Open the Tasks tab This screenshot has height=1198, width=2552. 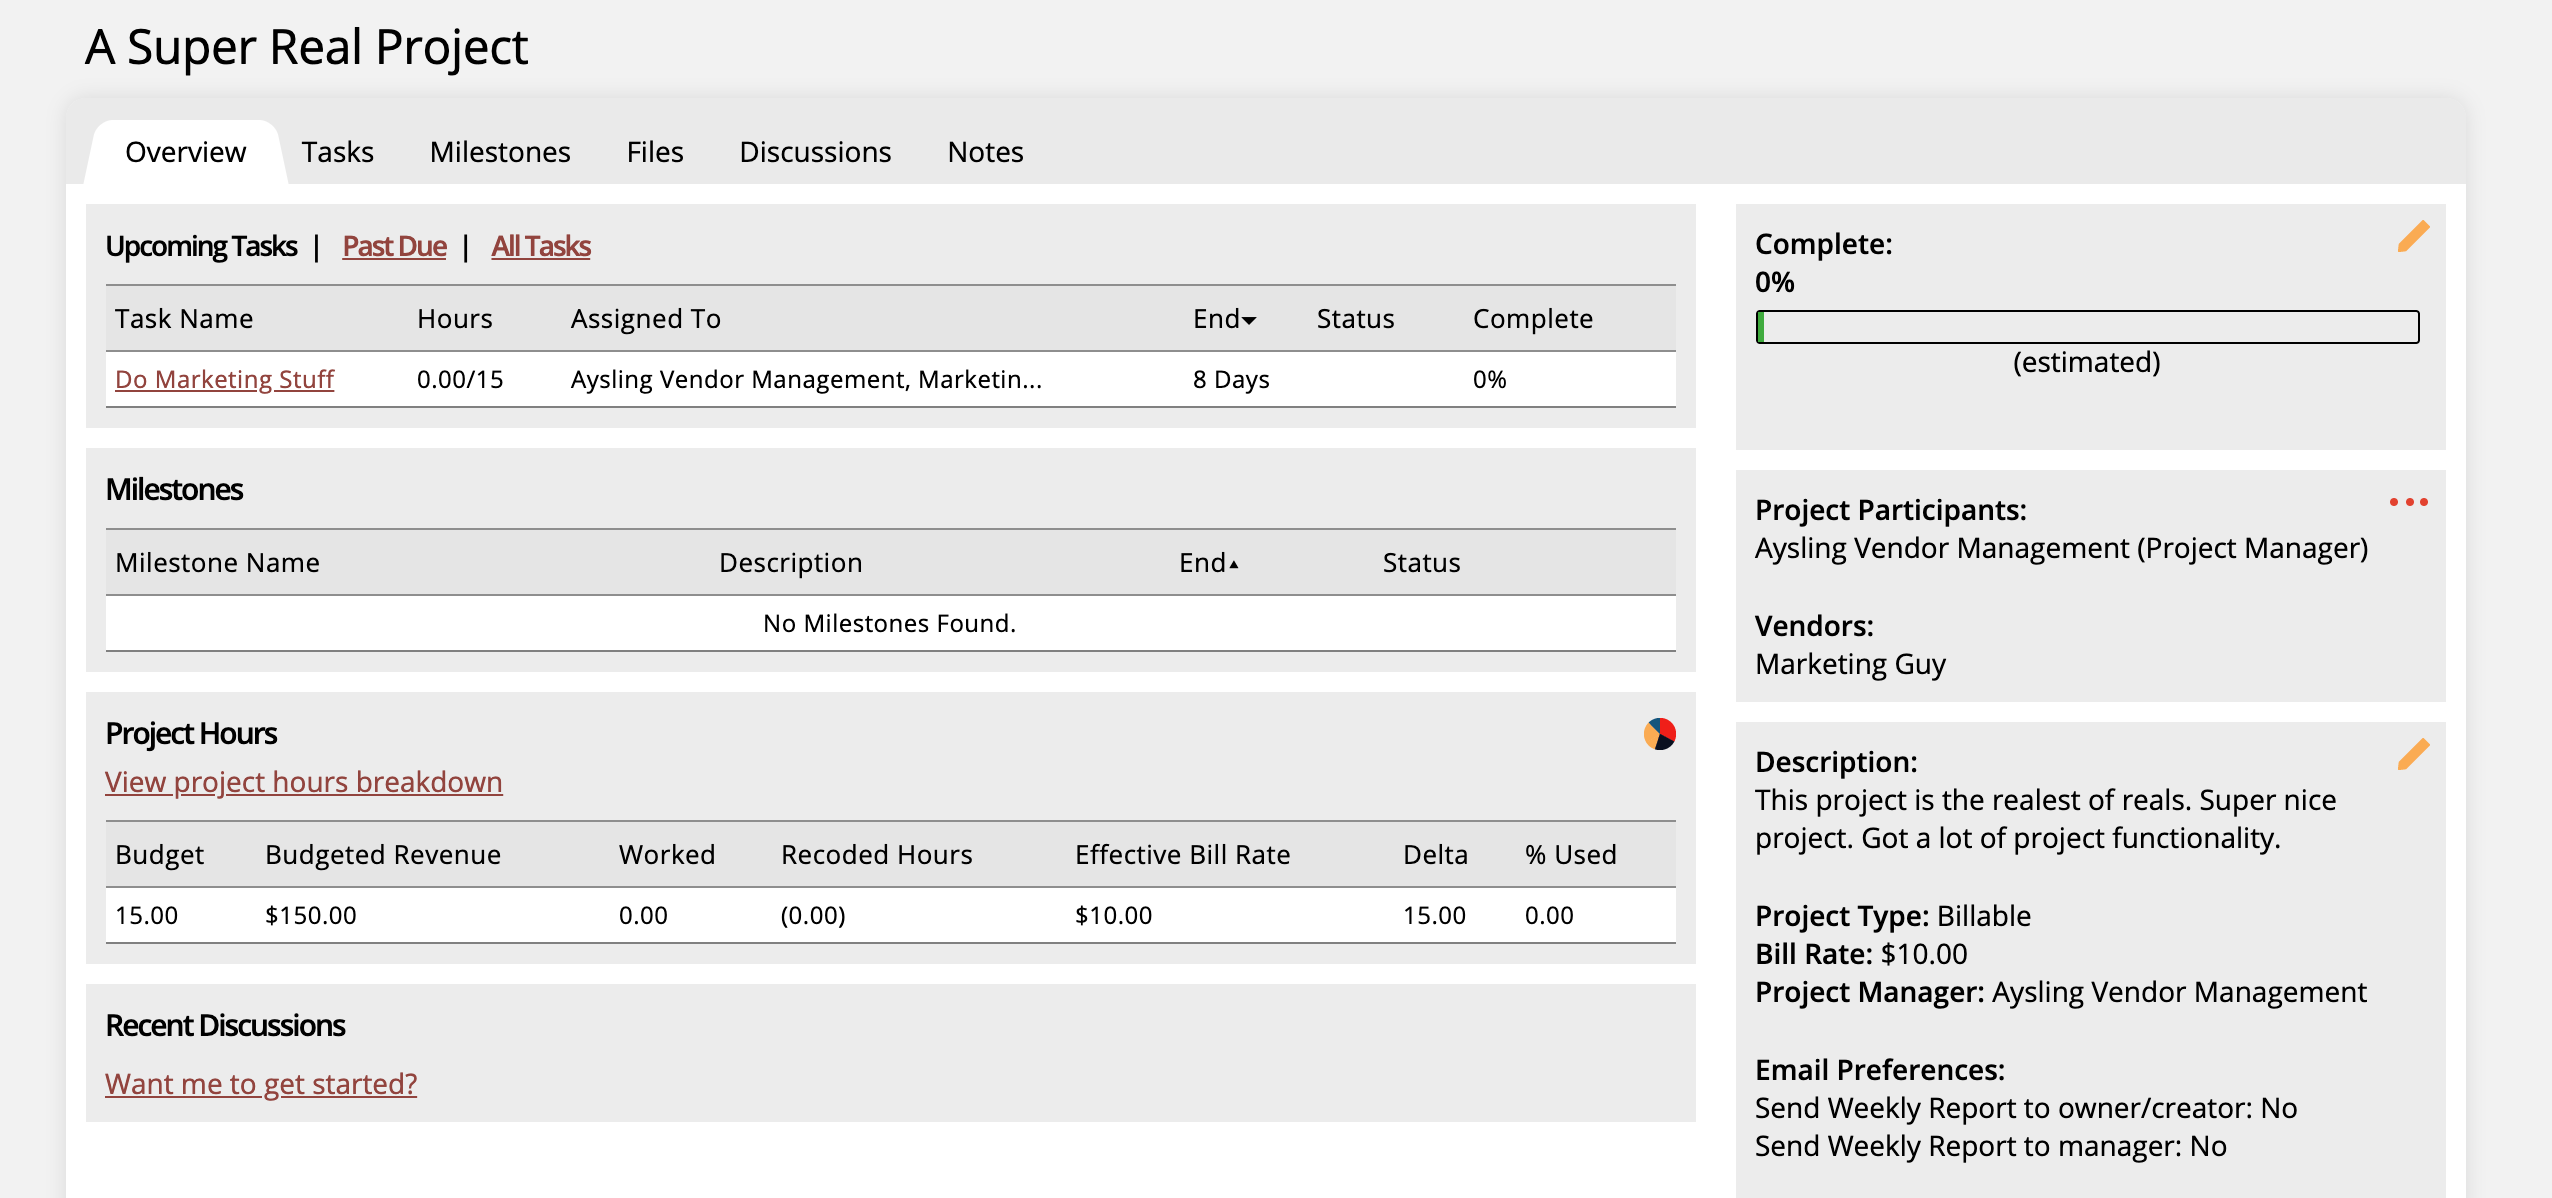[338, 152]
